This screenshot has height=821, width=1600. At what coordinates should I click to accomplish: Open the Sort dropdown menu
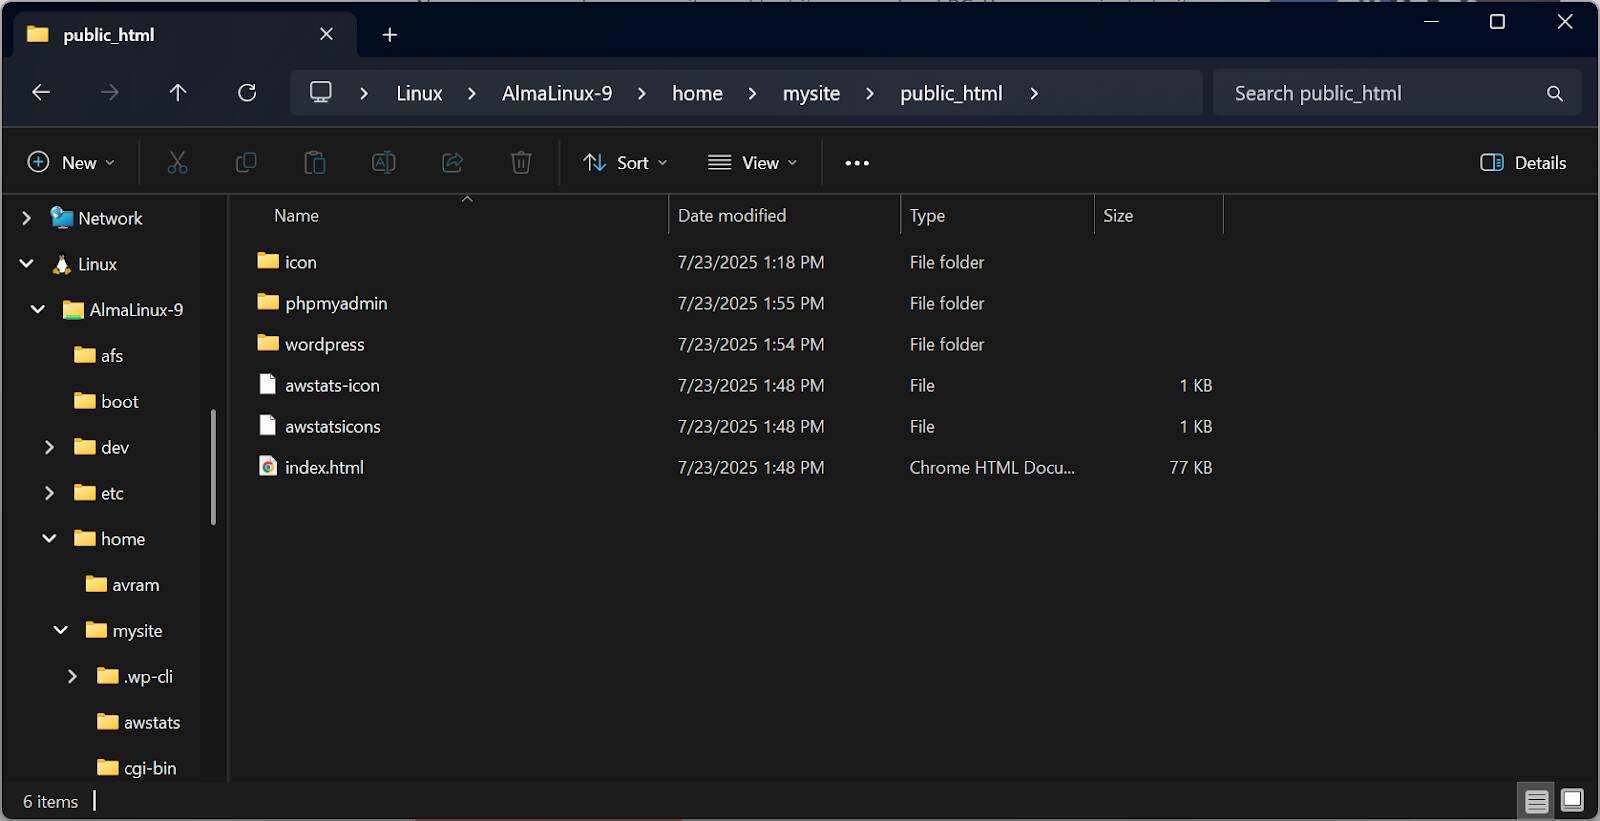pyautogui.click(x=626, y=162)
